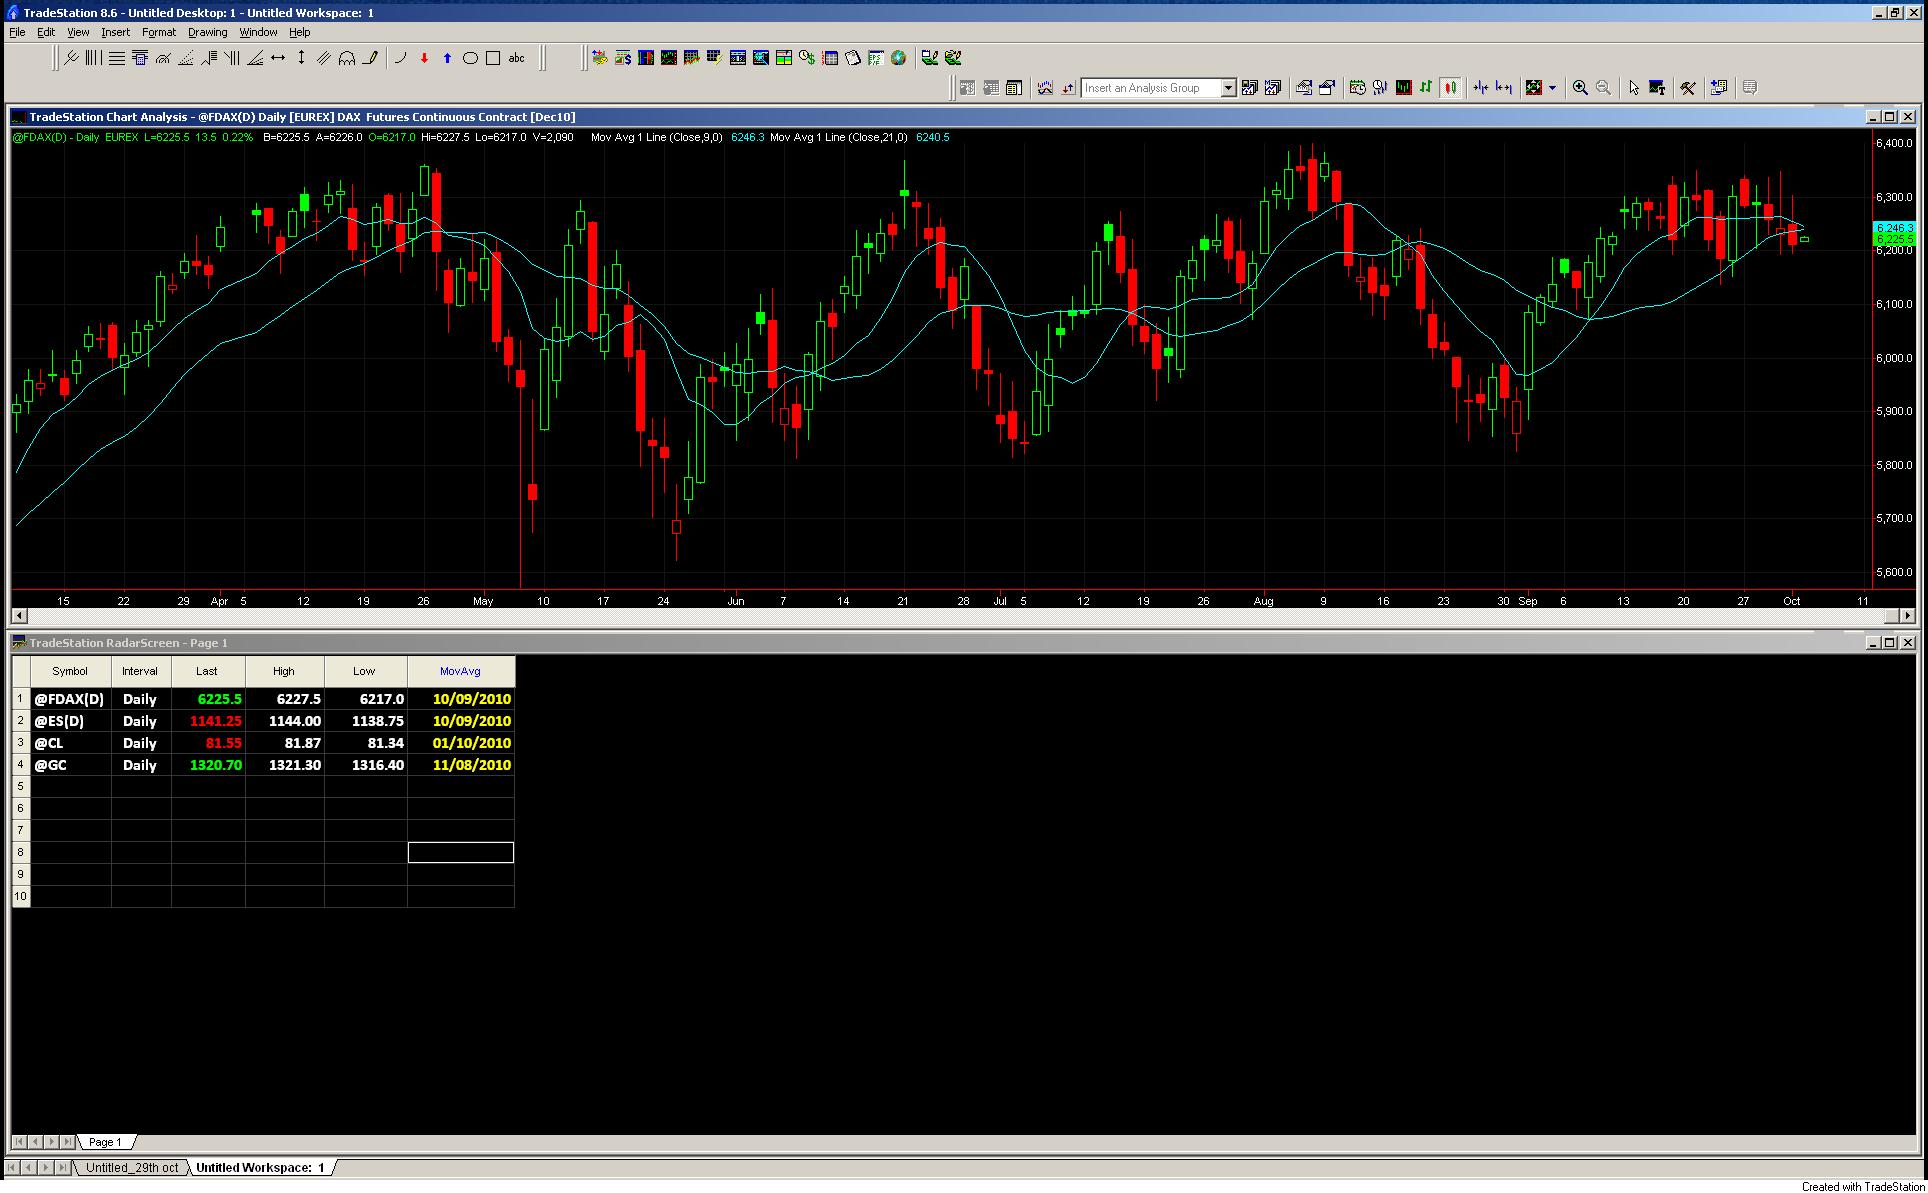Viewport: 1928px width, 1193px height.
Task: Select the standard pointer tool
Action: (1633, 88)
